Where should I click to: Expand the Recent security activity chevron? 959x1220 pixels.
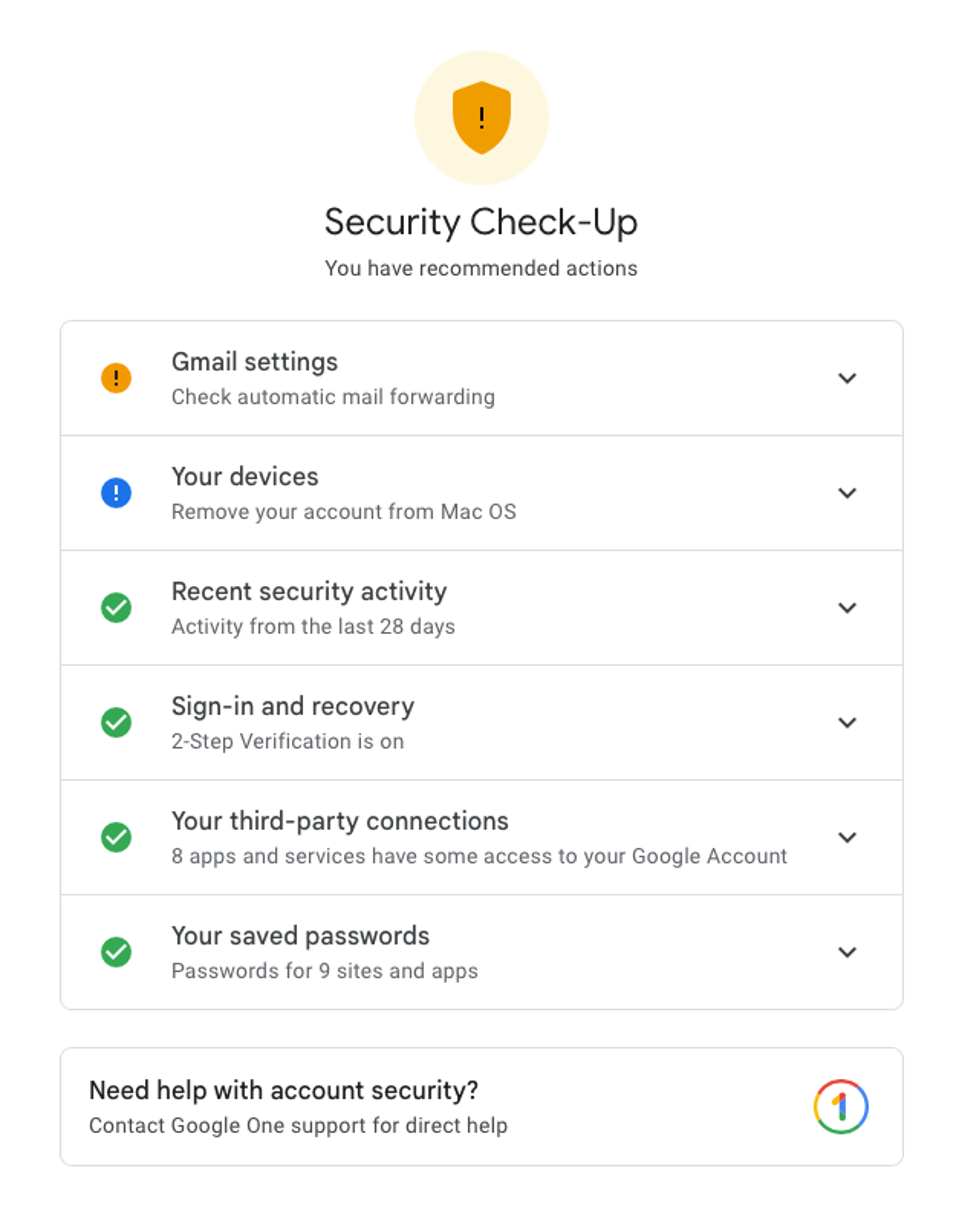(x=847, y=608)
